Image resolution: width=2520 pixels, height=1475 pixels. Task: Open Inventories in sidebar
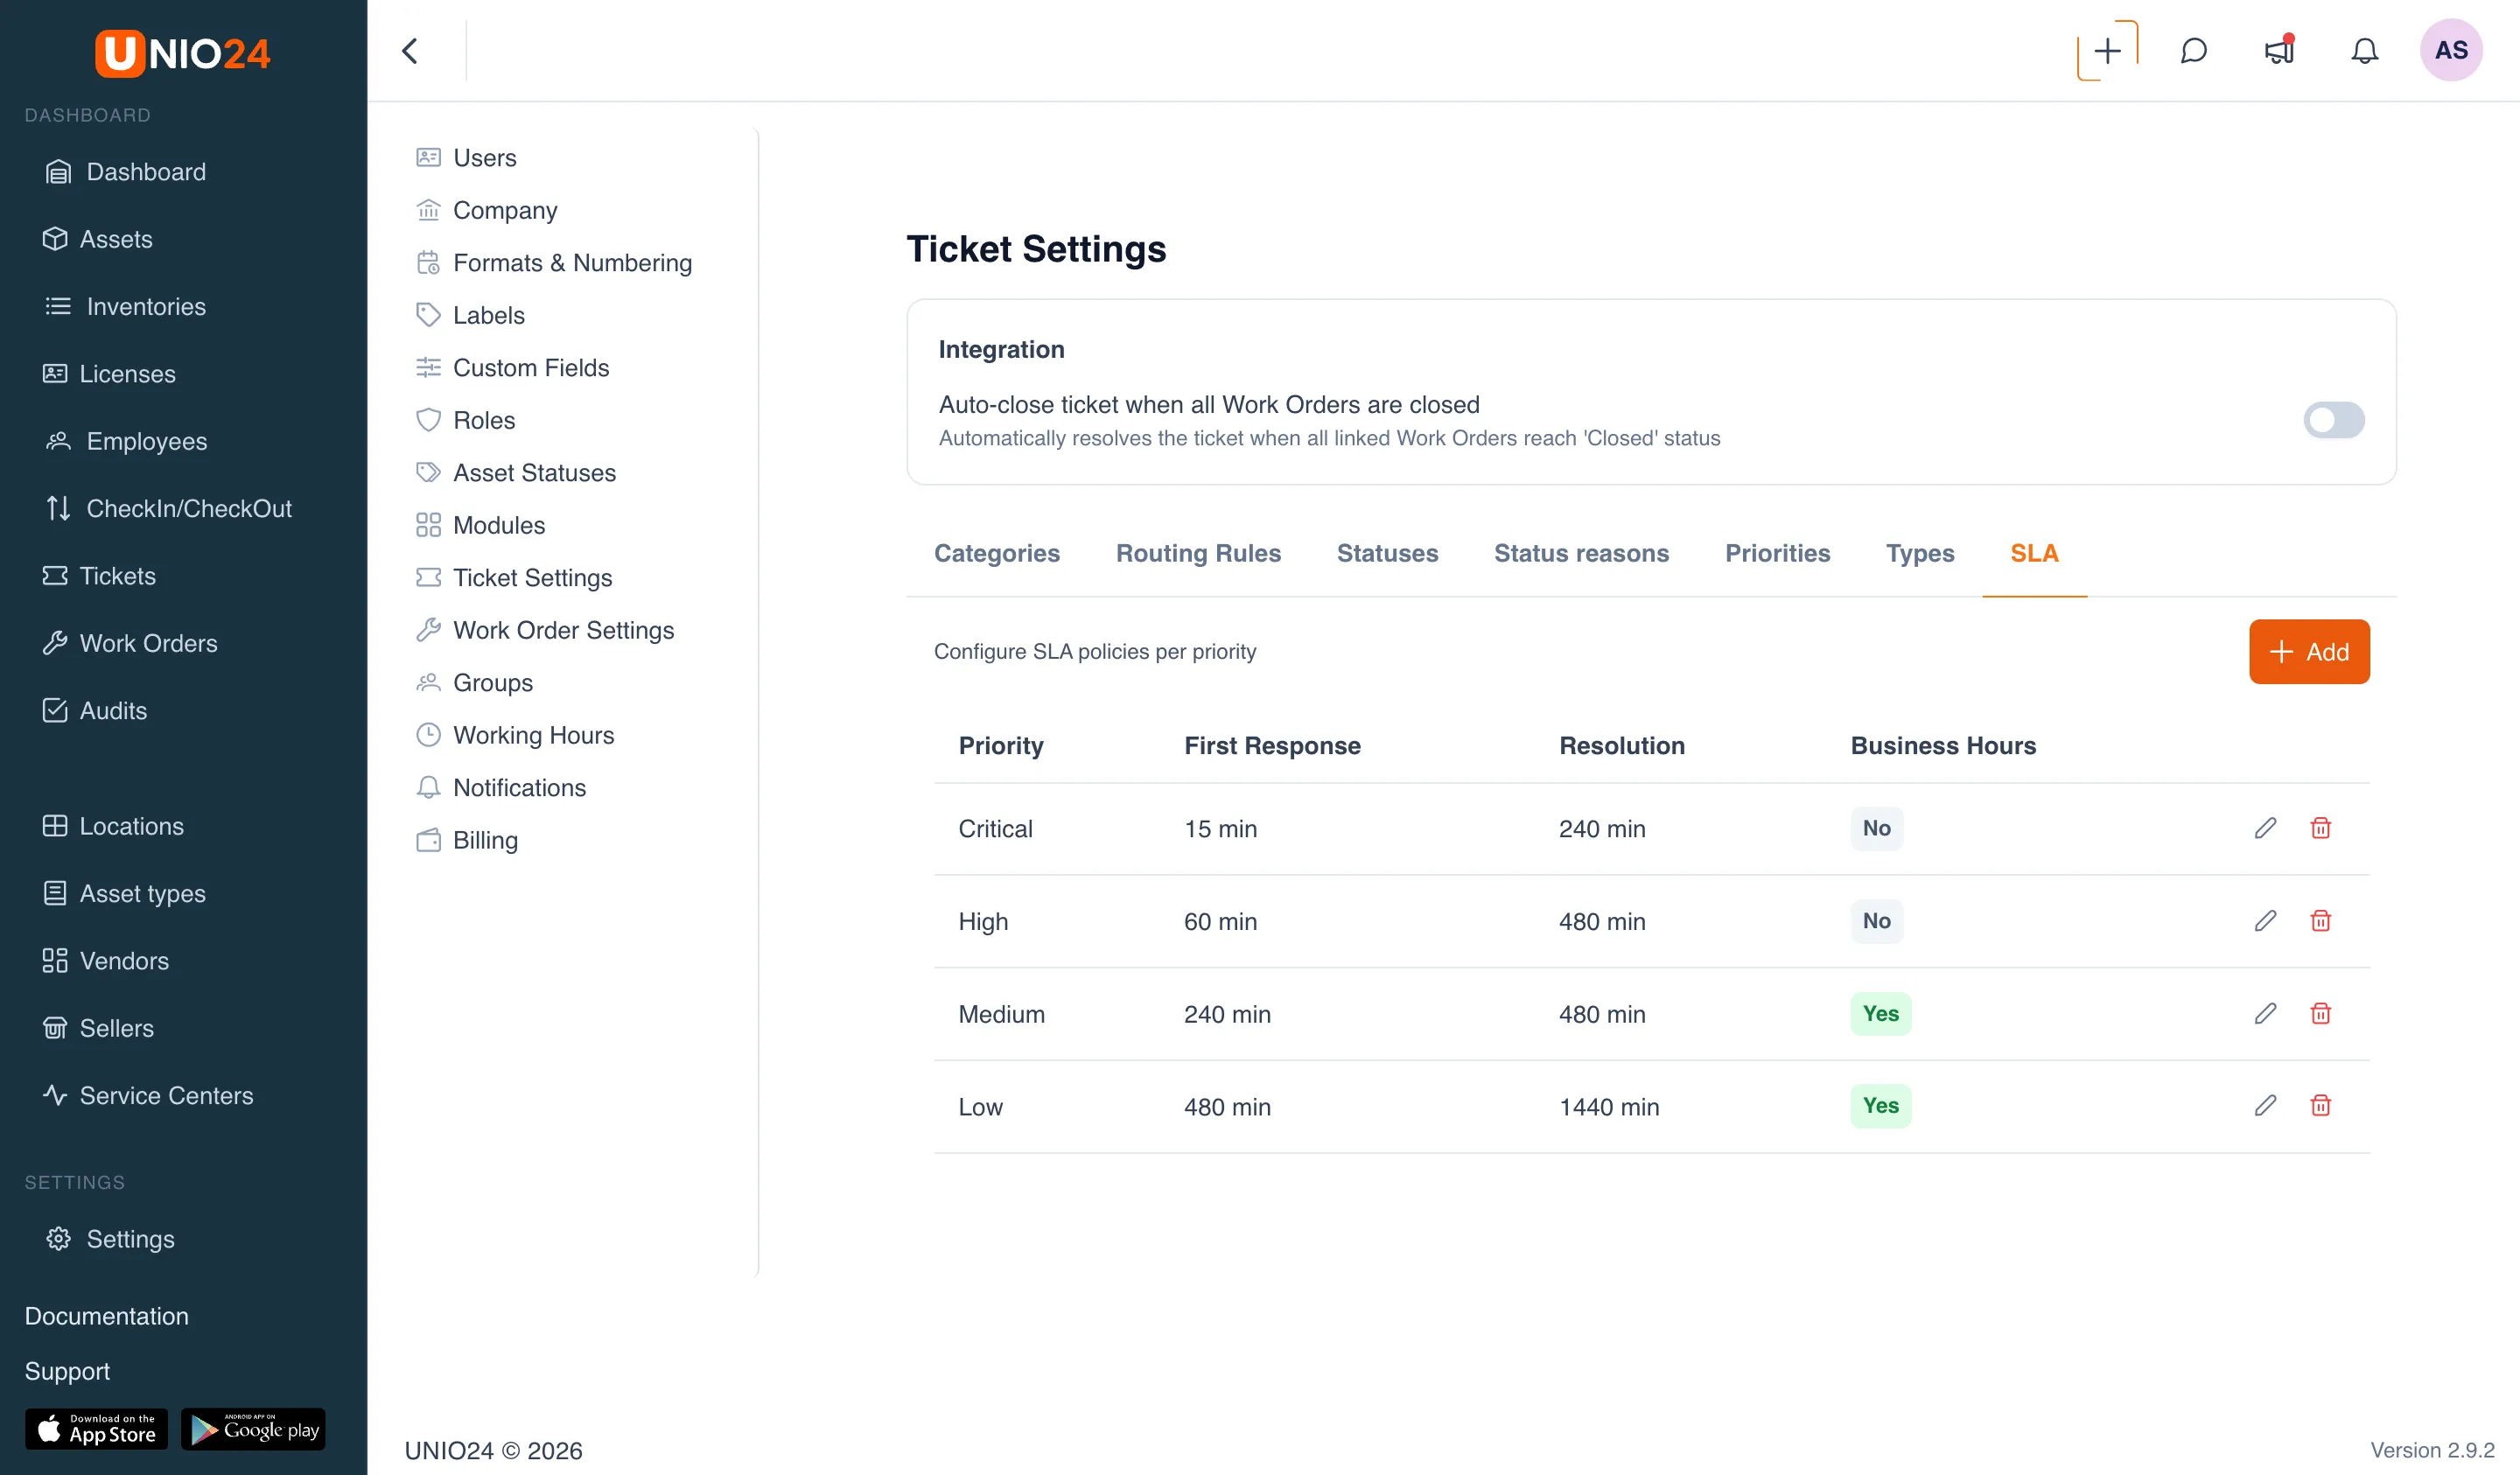(x=126, y=306)
